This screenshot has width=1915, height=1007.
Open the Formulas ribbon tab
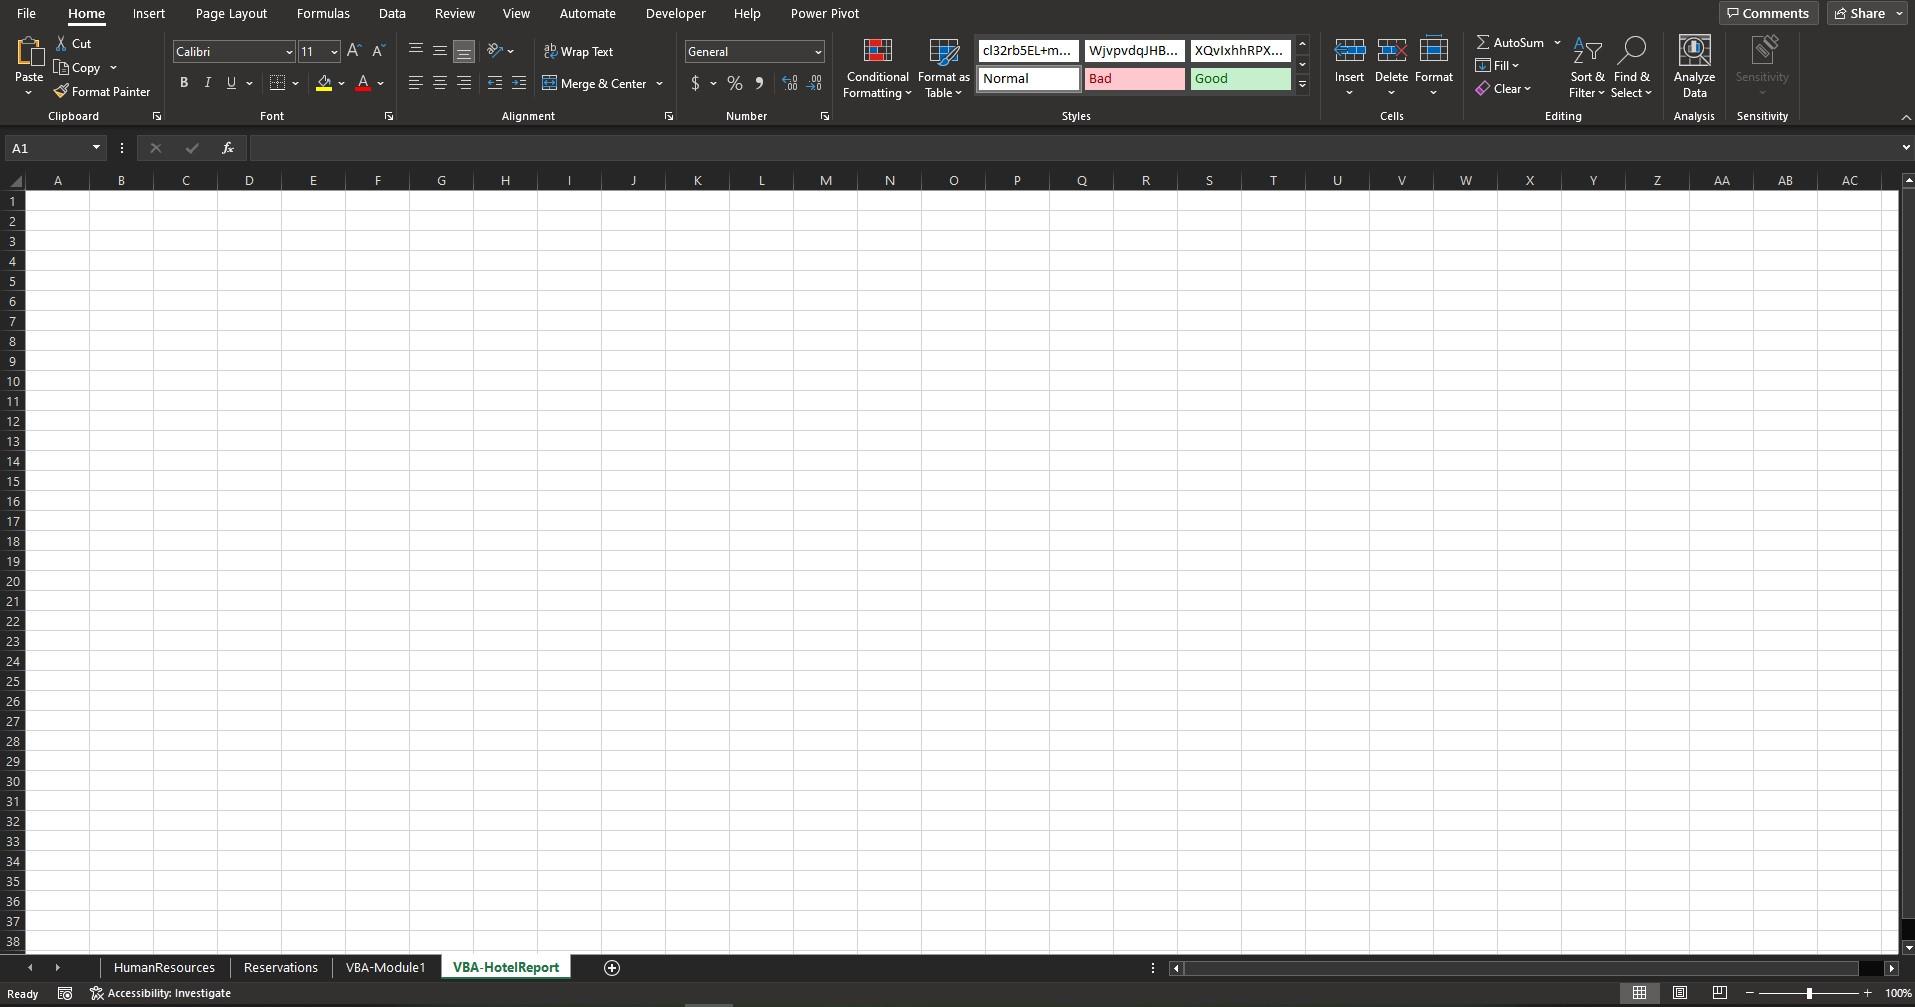323,13
